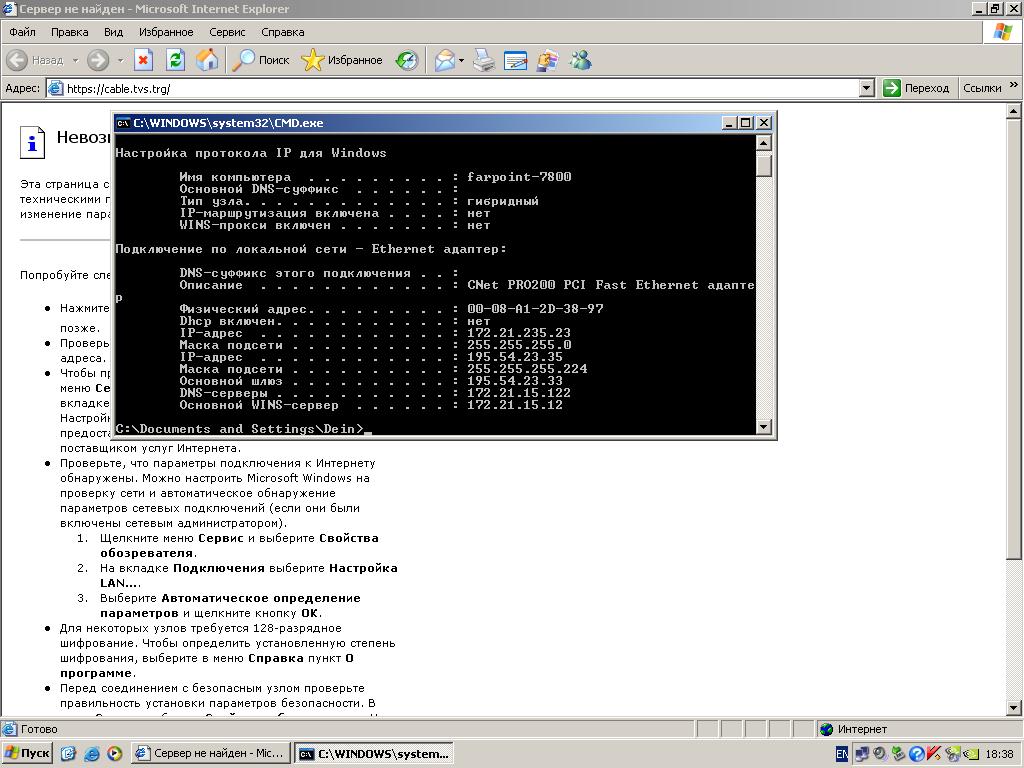Viewport: 1024px width, 768px height.
Task: Switch to 'Сервер не найден' taskbar button
Action: [x=210, y=753]
